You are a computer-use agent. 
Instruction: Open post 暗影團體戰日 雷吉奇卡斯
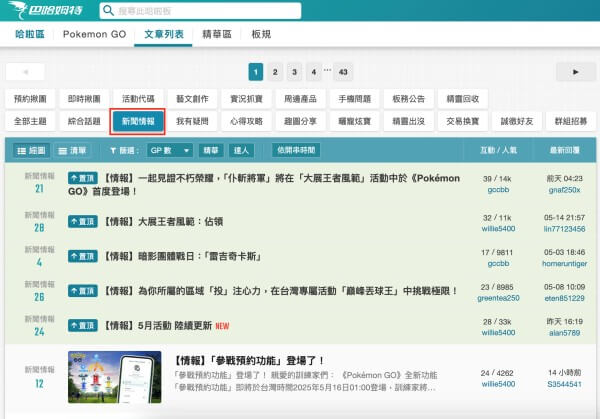point(183,256)
